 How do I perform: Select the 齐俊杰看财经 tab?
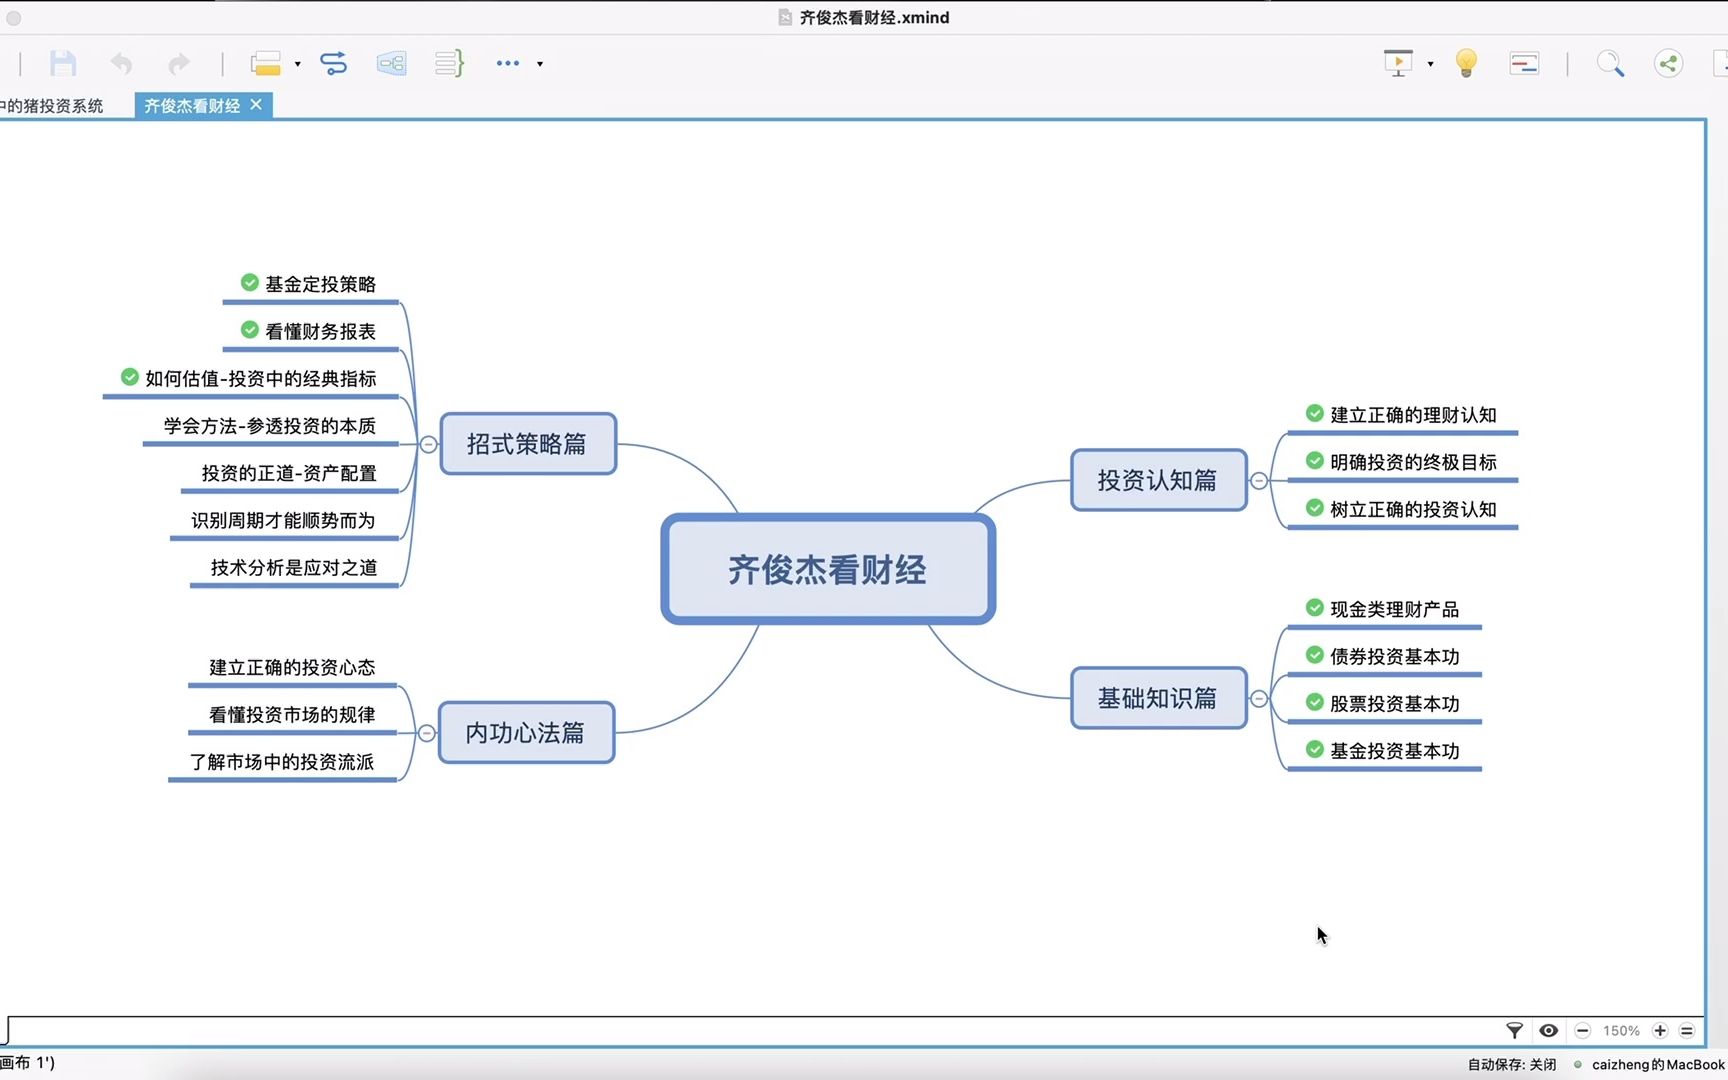[192, 106]
